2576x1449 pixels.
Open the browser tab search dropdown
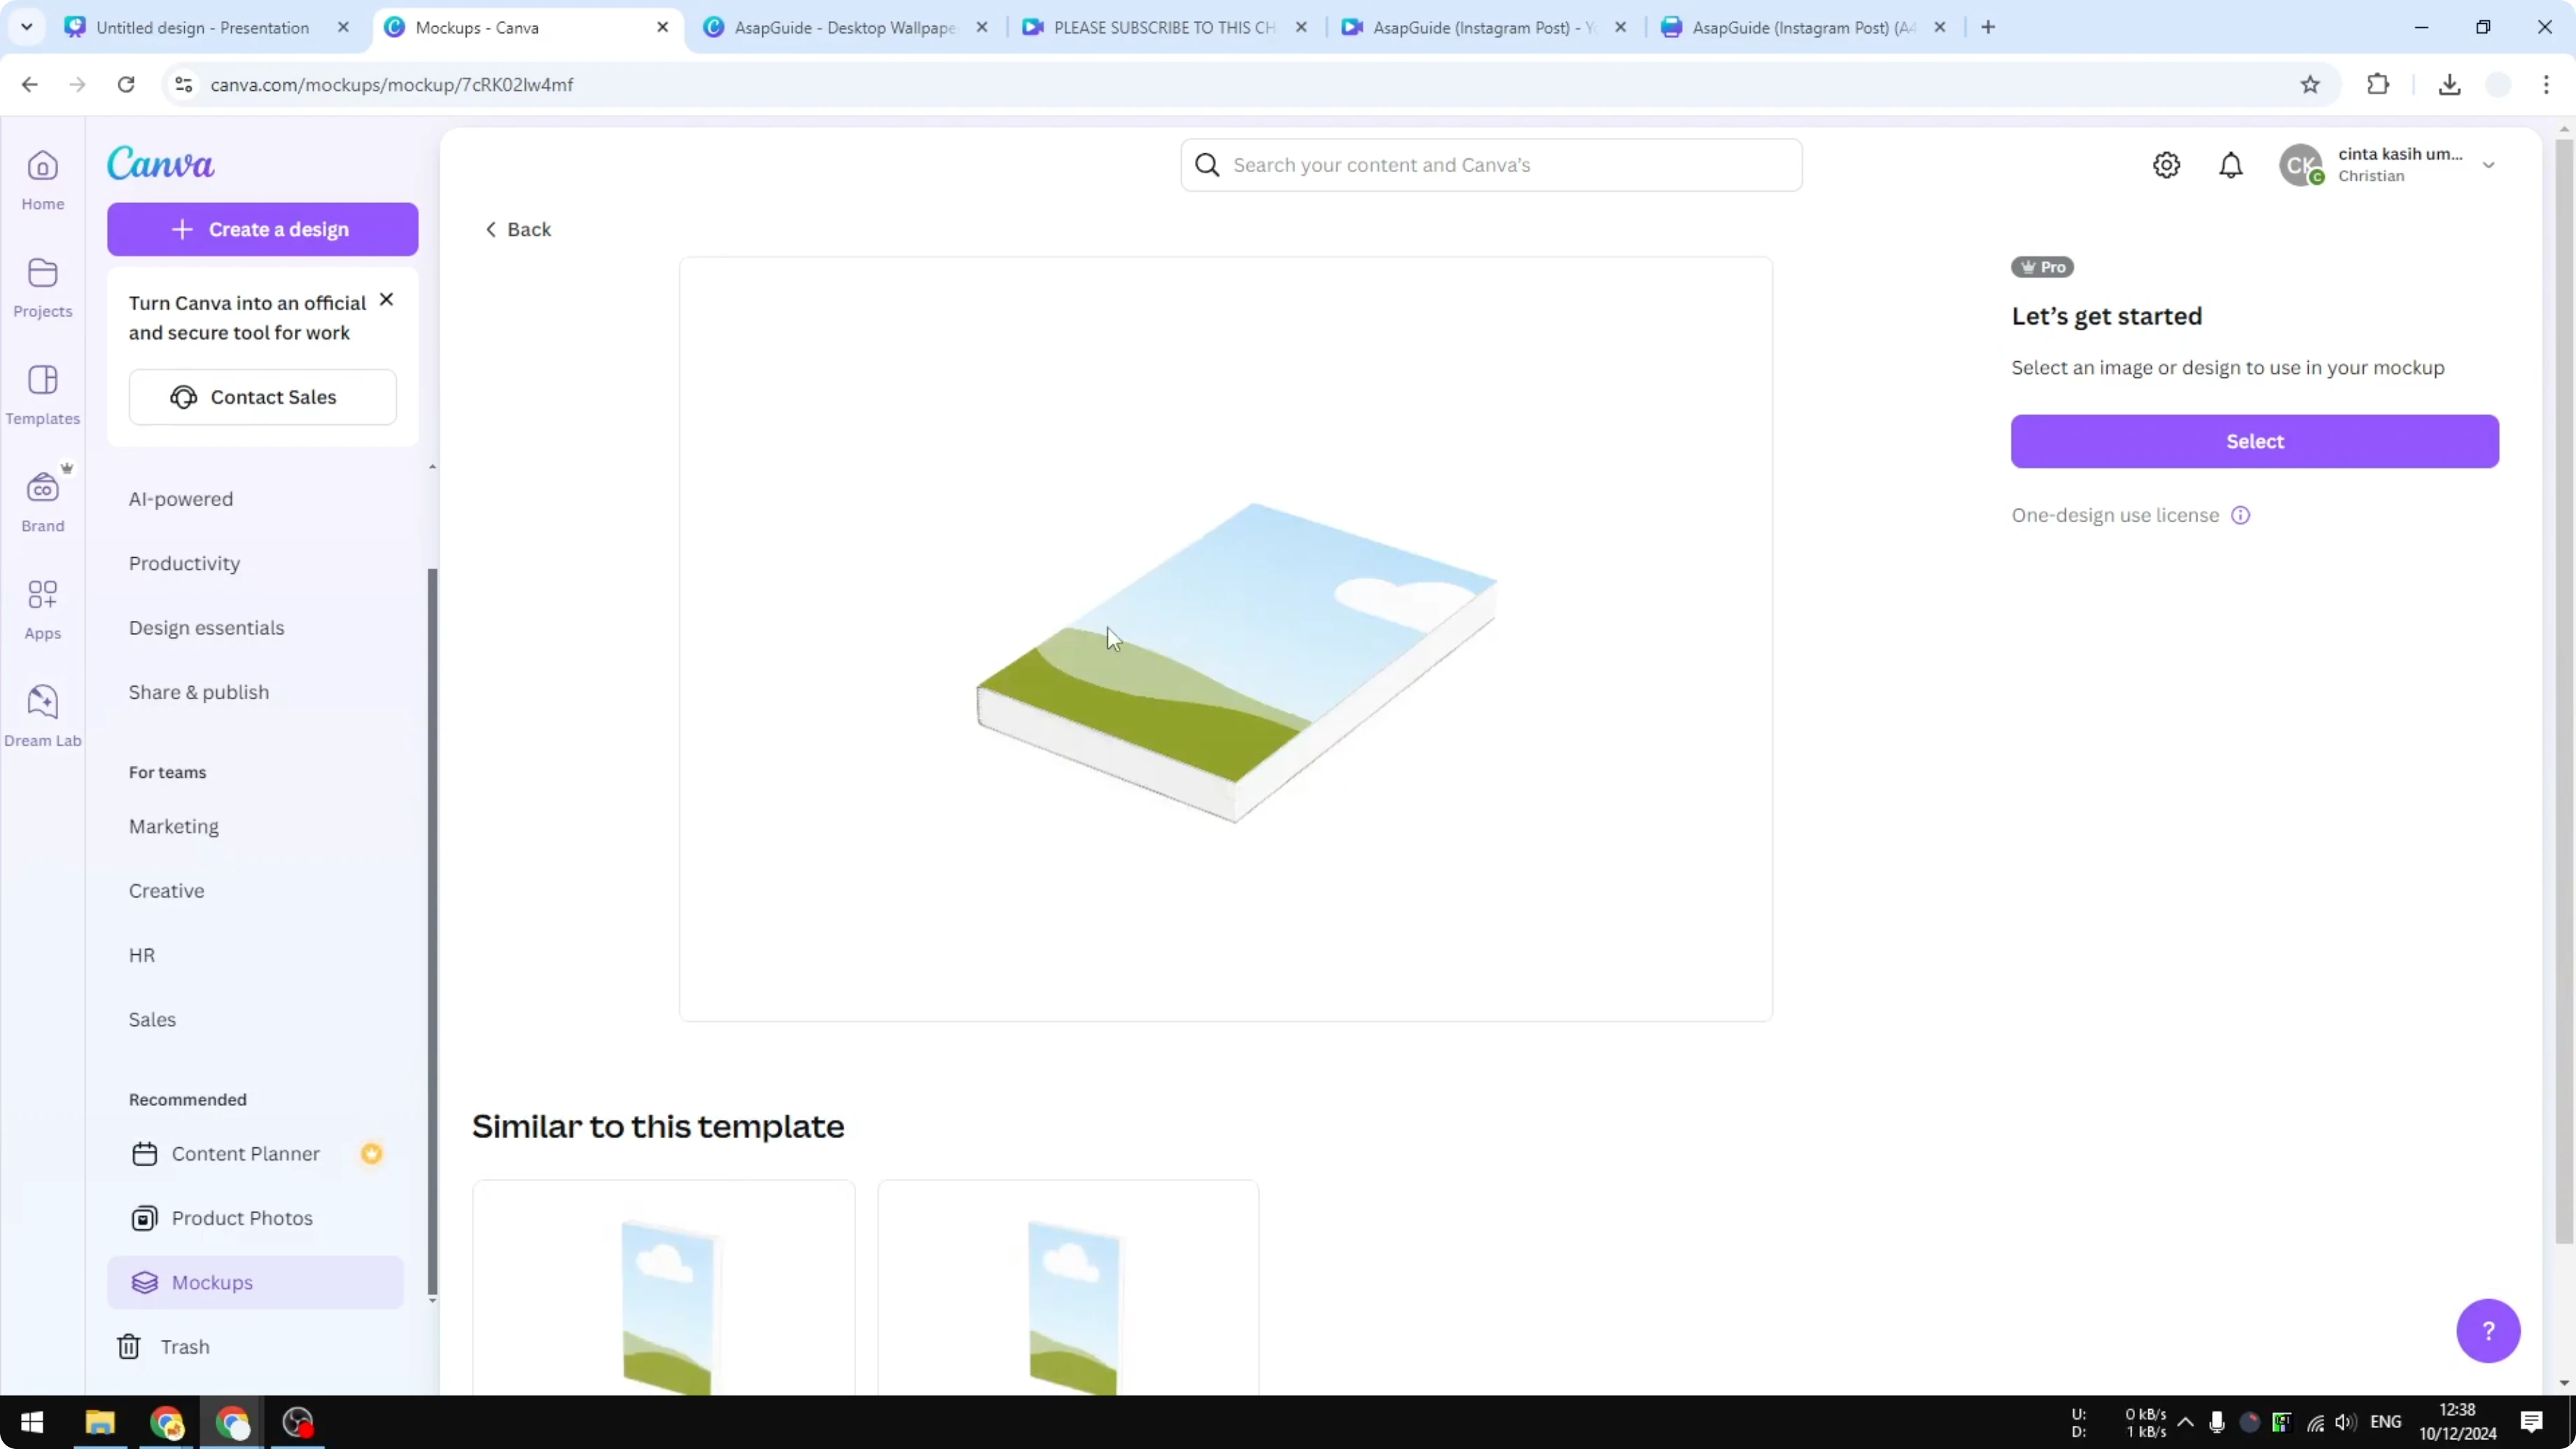pos(27,27)
